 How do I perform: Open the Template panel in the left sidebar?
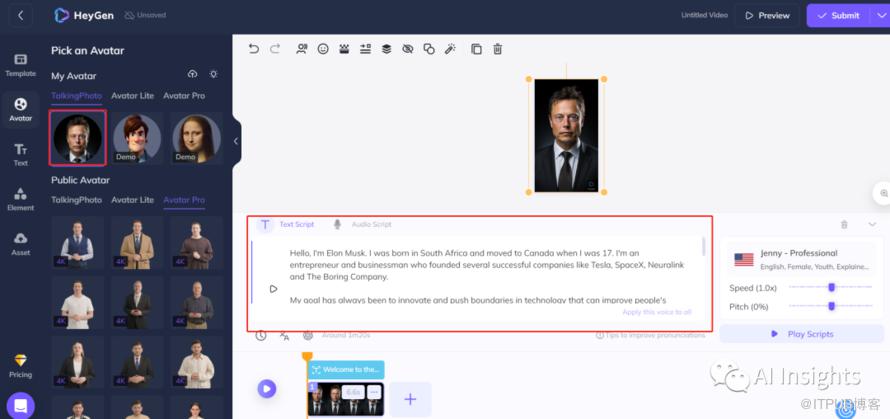20,65
